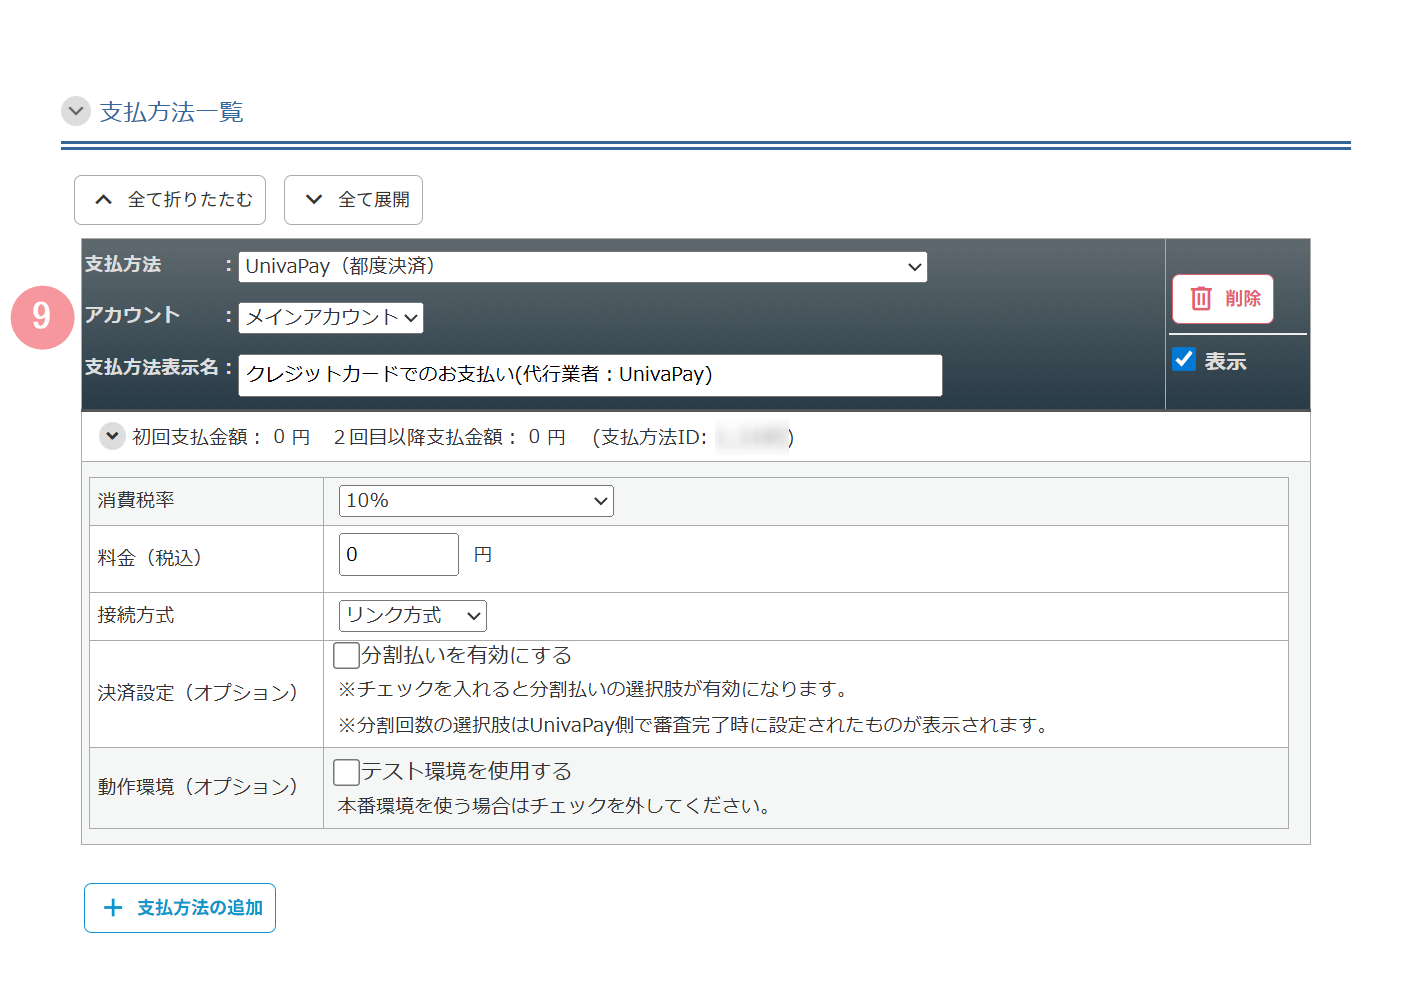Click the down arrow icon in 全て展開
This screenshot has width=1411, height=984.
click(x=314, y=200)
